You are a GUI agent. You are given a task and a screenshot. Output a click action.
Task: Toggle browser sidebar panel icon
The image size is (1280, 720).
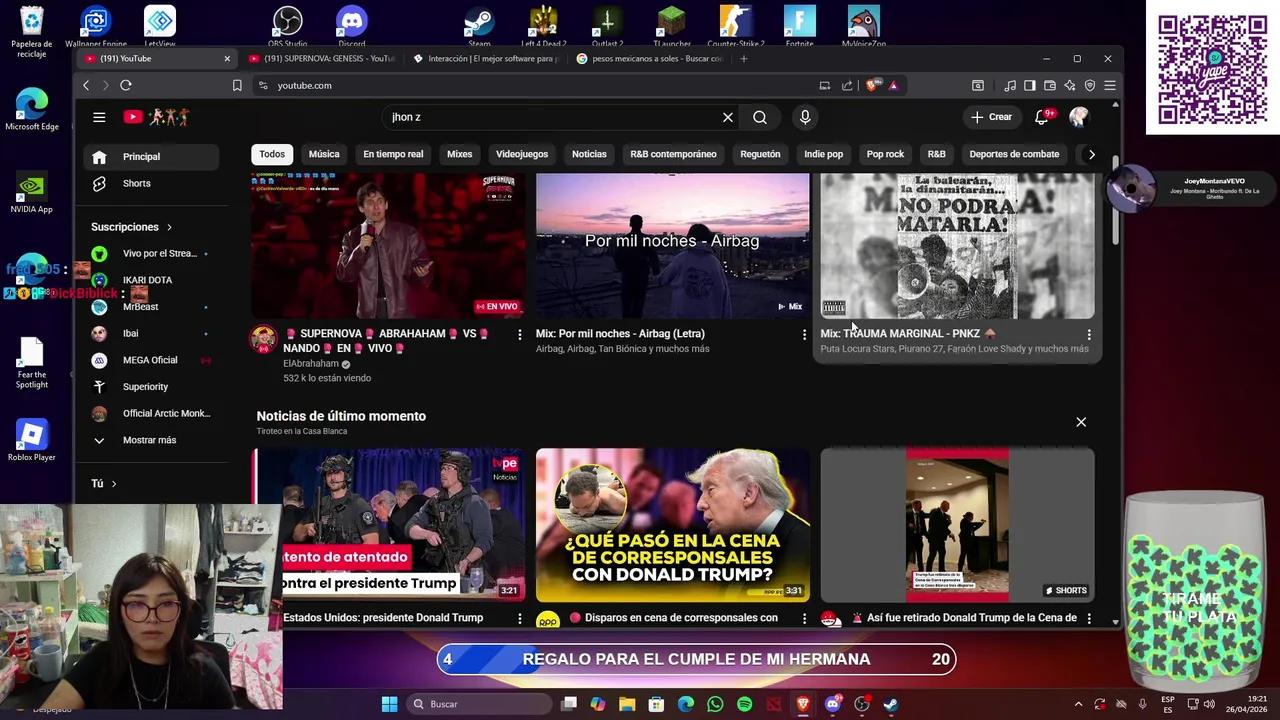coord(1030,85)
